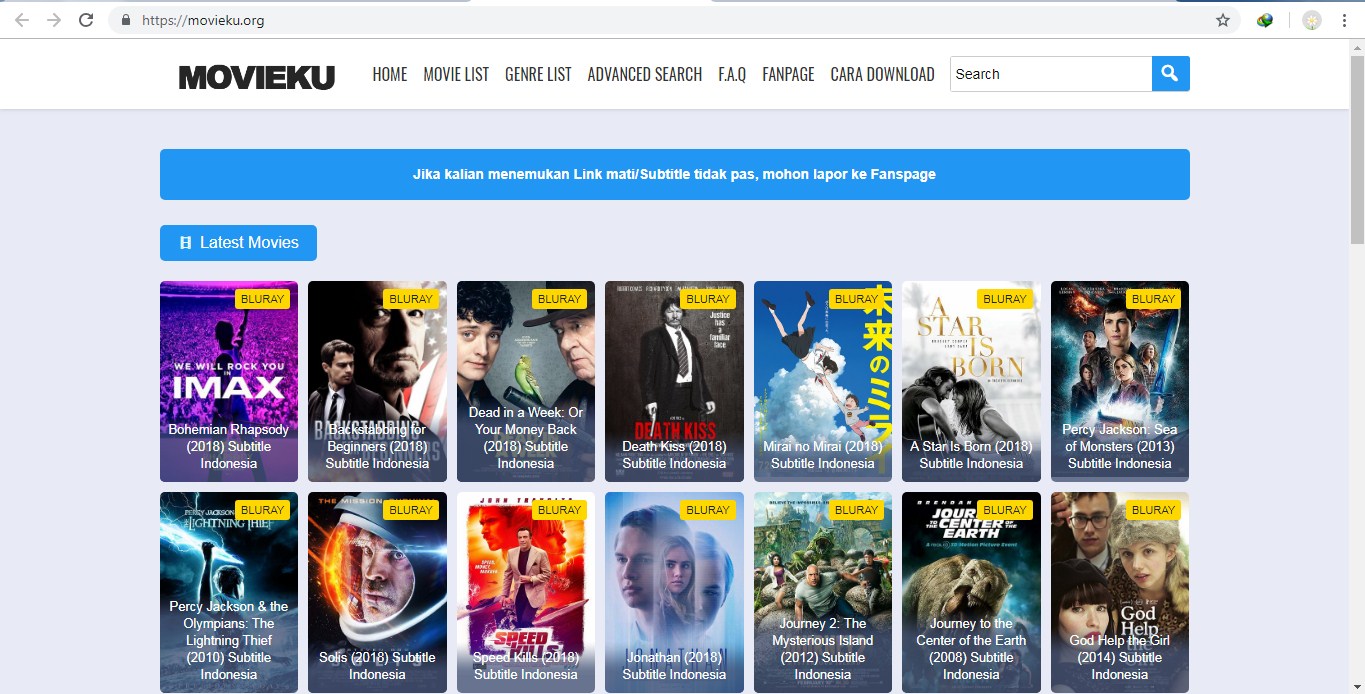Click the MOVIEKU logo
Screen dimensions: 1365x694
[x=257, y=77]
